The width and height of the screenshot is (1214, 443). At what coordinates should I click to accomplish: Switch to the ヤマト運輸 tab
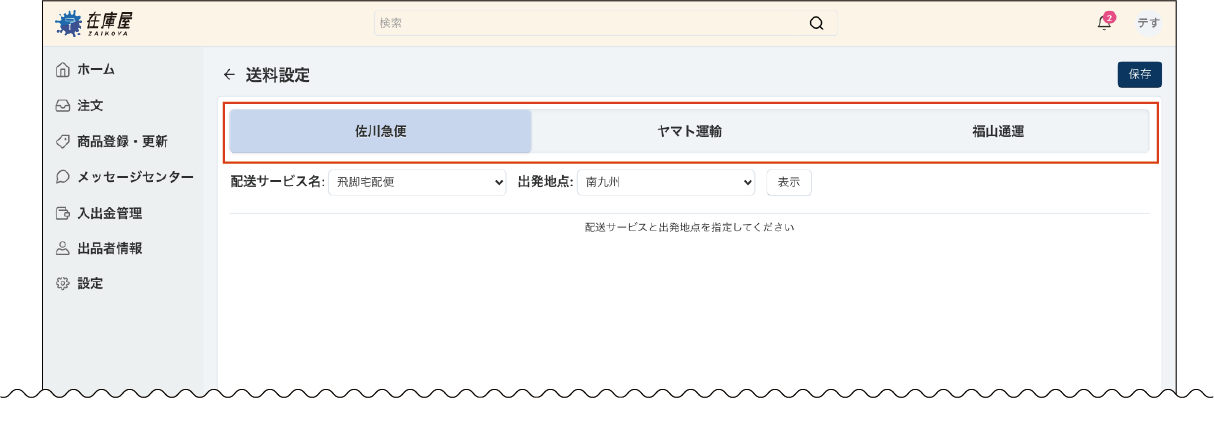tap(690, 131)
